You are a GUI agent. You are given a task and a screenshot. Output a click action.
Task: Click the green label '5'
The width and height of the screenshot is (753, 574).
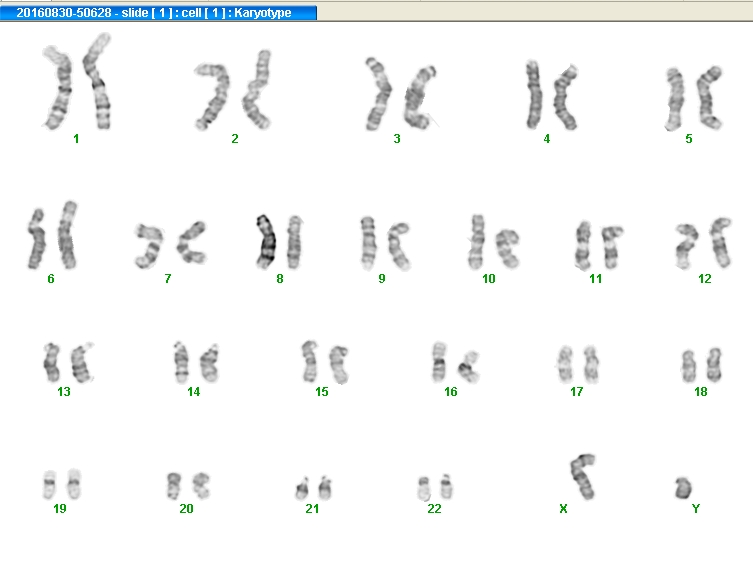point(689,139)
